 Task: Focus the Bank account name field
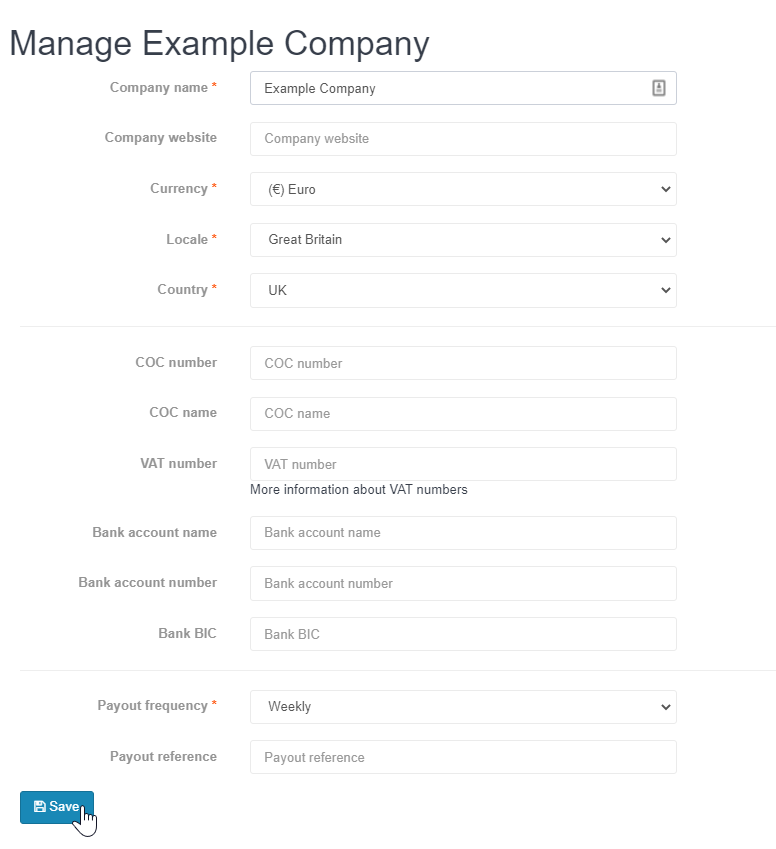point(463,533)
